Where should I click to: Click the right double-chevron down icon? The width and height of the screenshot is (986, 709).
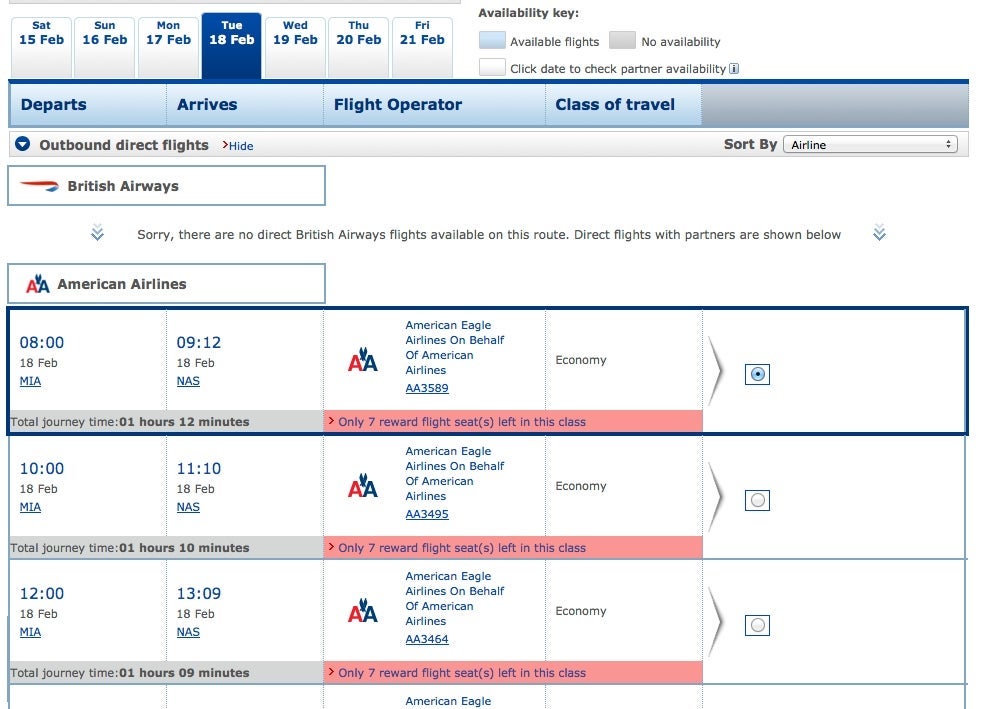point(880,233)
